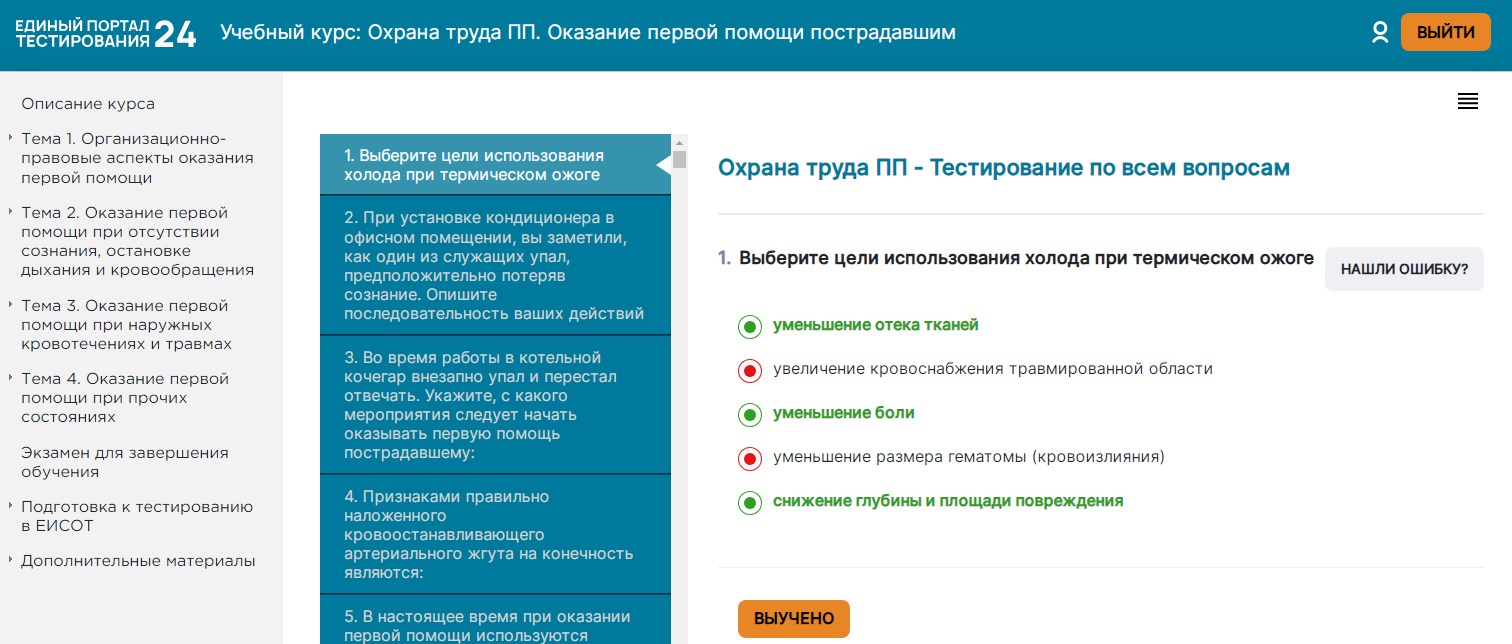Viewport: 1512px width, 644px height.
Task: Open Экзамен для завершения обучения
Action: click(124, 462)
